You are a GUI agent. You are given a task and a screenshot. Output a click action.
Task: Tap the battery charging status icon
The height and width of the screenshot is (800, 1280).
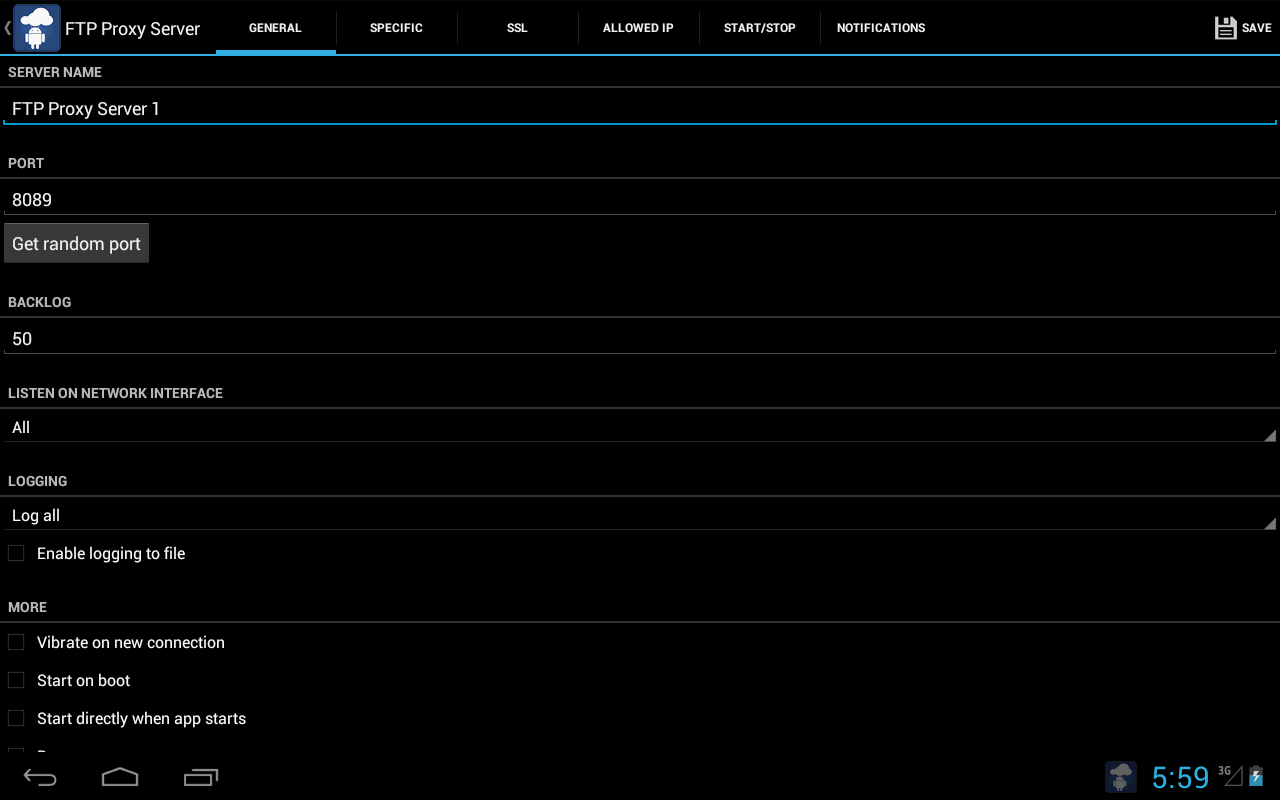1256,776
